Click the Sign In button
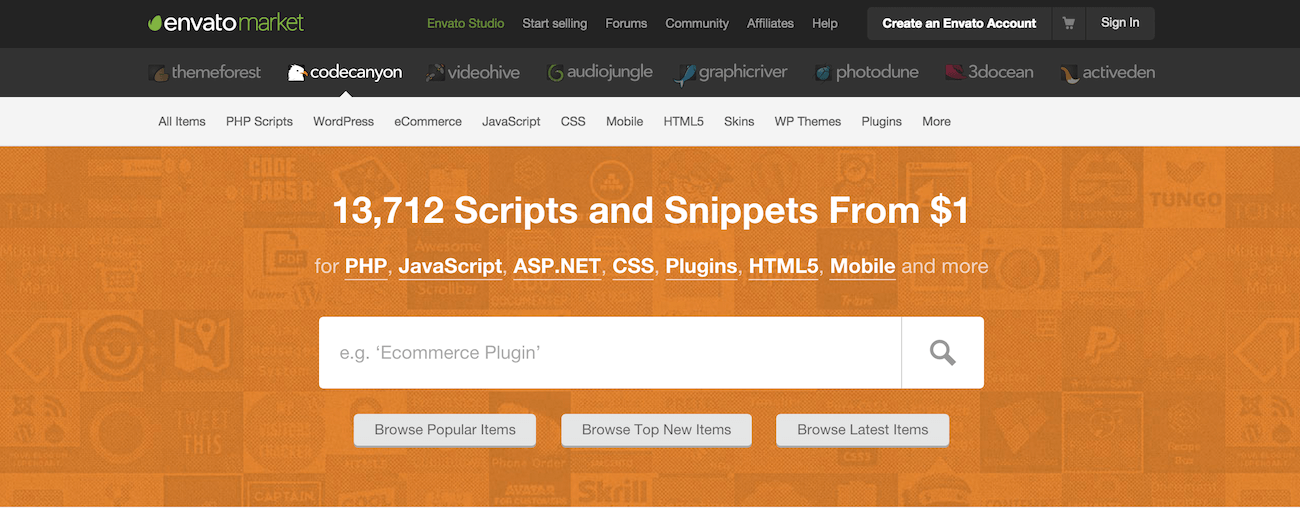The width and height of the screenshot is (1300, 508). (x=1120, y=23)
